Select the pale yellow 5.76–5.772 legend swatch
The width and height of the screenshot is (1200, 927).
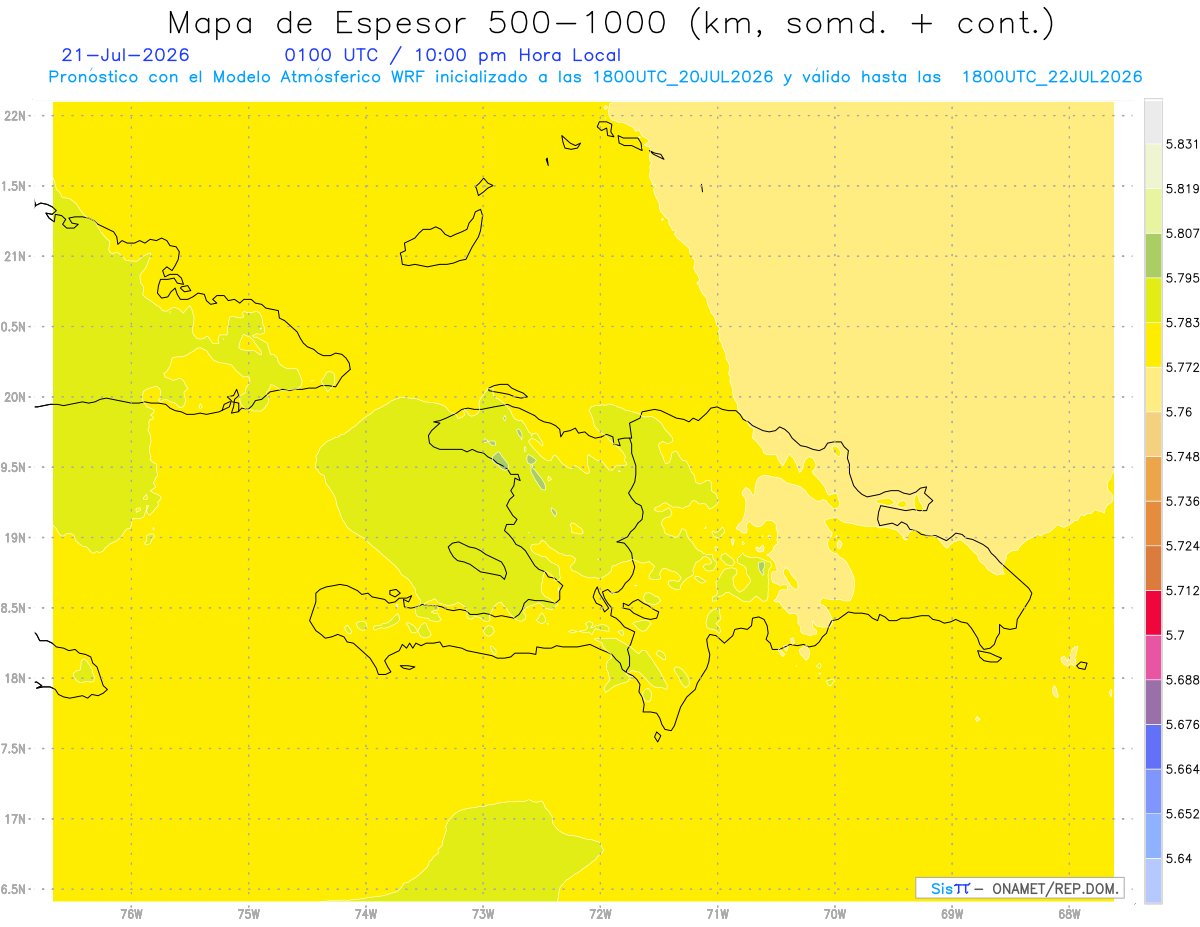point(1153,389)
